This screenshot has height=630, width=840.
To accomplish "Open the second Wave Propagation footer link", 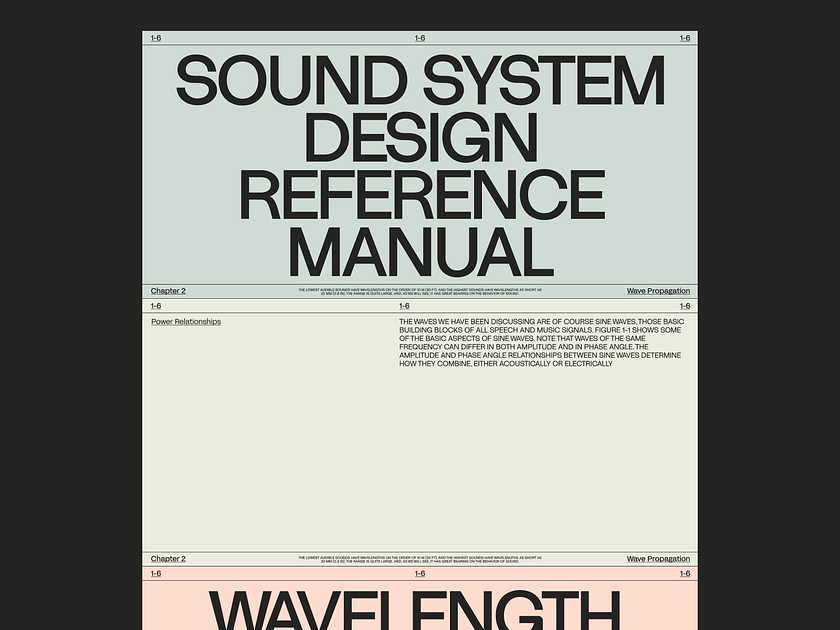I will [x=657, y=559].
